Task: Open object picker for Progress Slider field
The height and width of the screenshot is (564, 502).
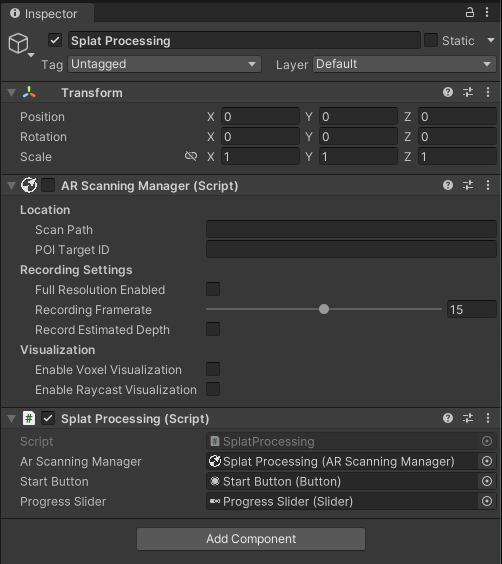Action: coord(487,501)
